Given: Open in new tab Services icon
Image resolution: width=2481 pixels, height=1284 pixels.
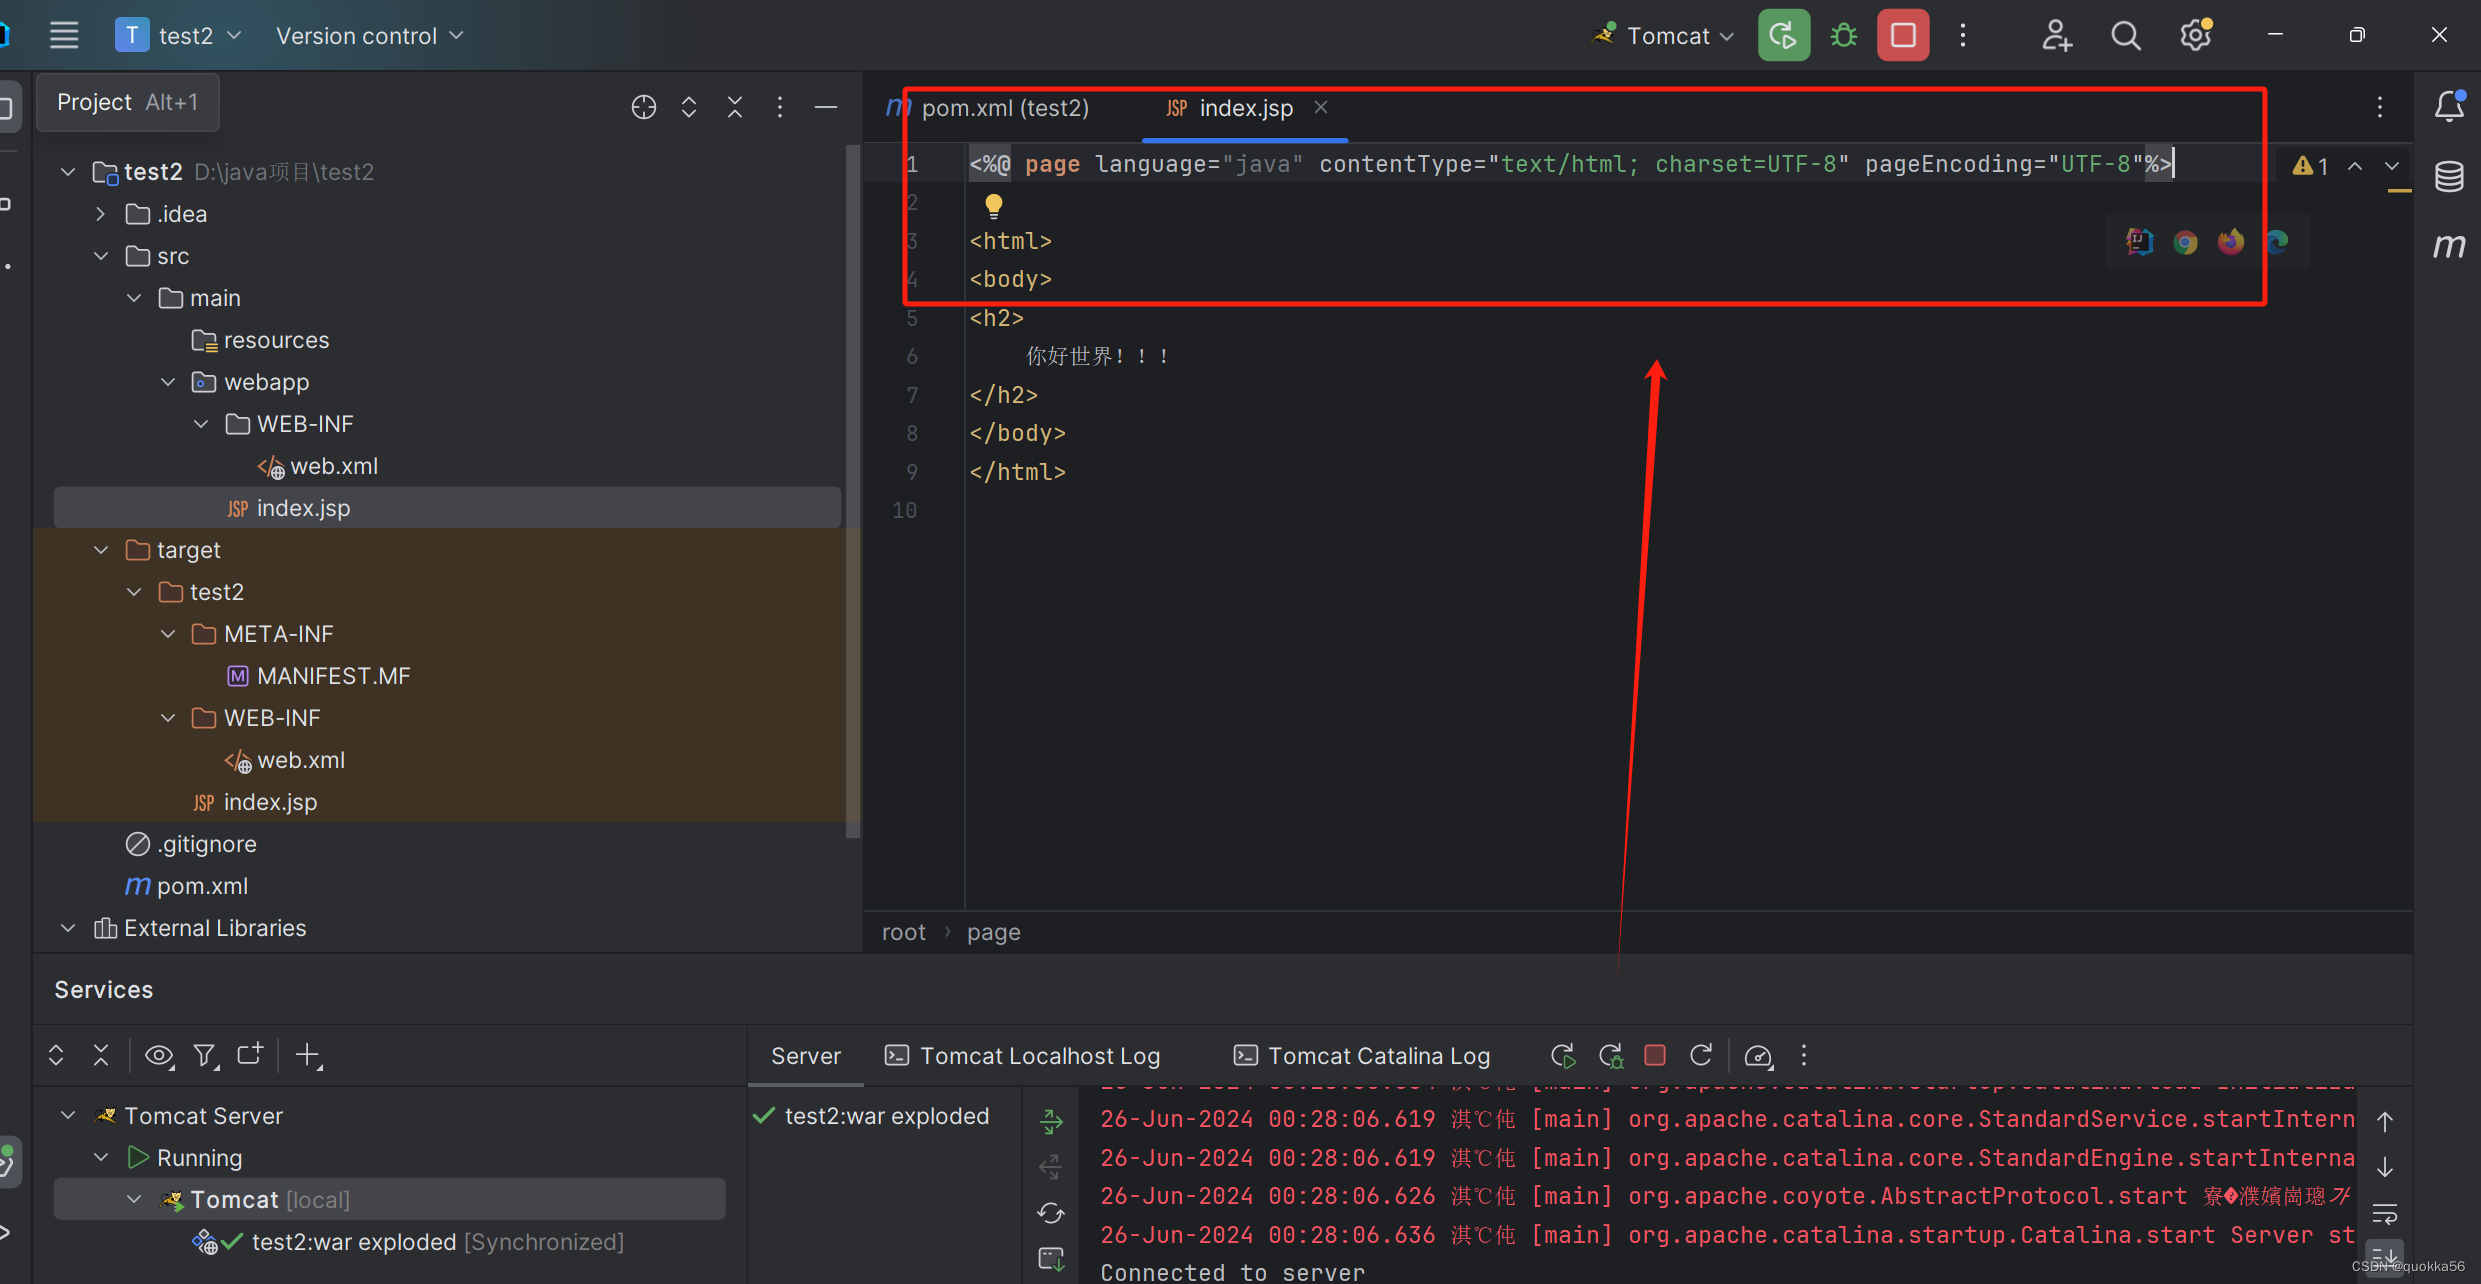Looking at the screenshot, I should pos(250,1054).
